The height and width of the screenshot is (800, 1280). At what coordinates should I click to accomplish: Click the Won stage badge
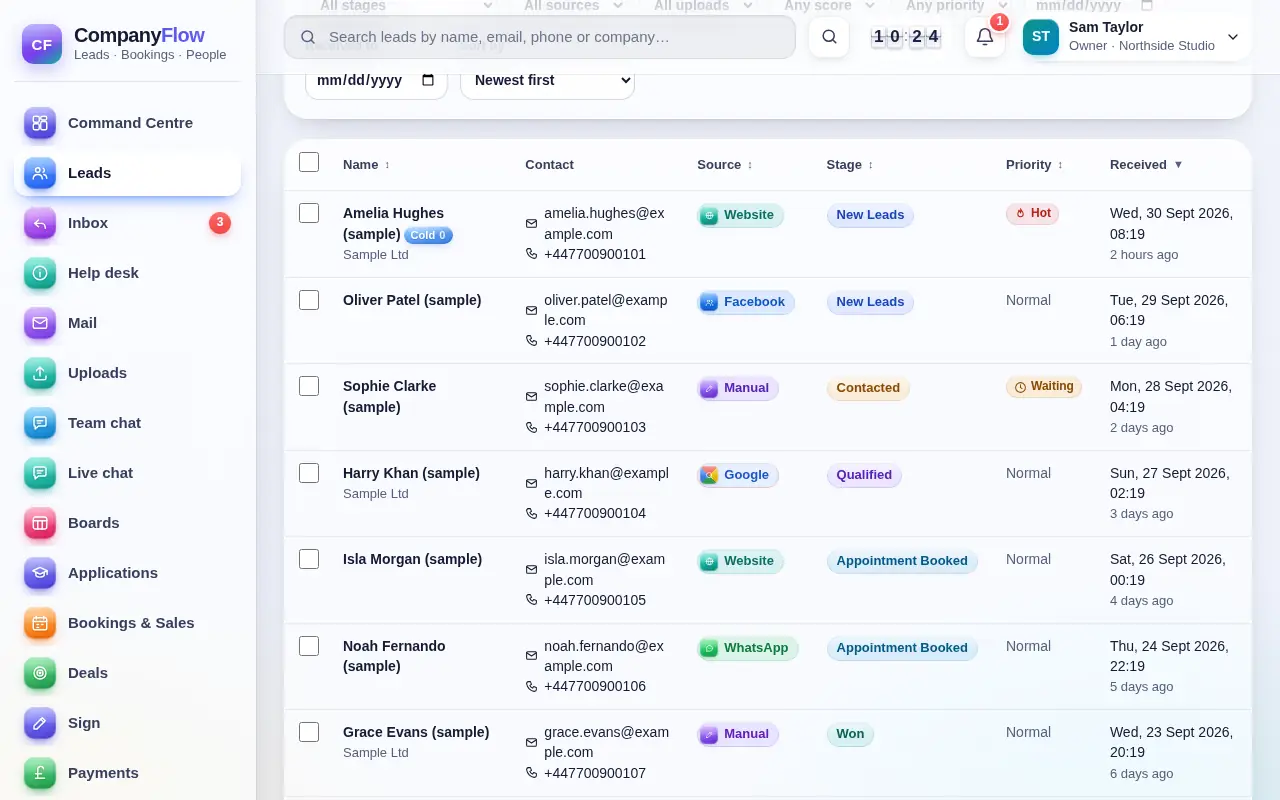(x=850, y=734)
